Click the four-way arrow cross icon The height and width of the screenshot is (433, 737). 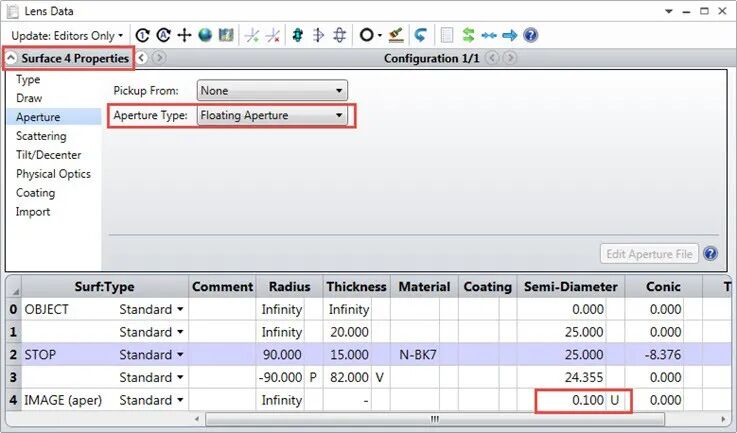(x=184, y=35)
